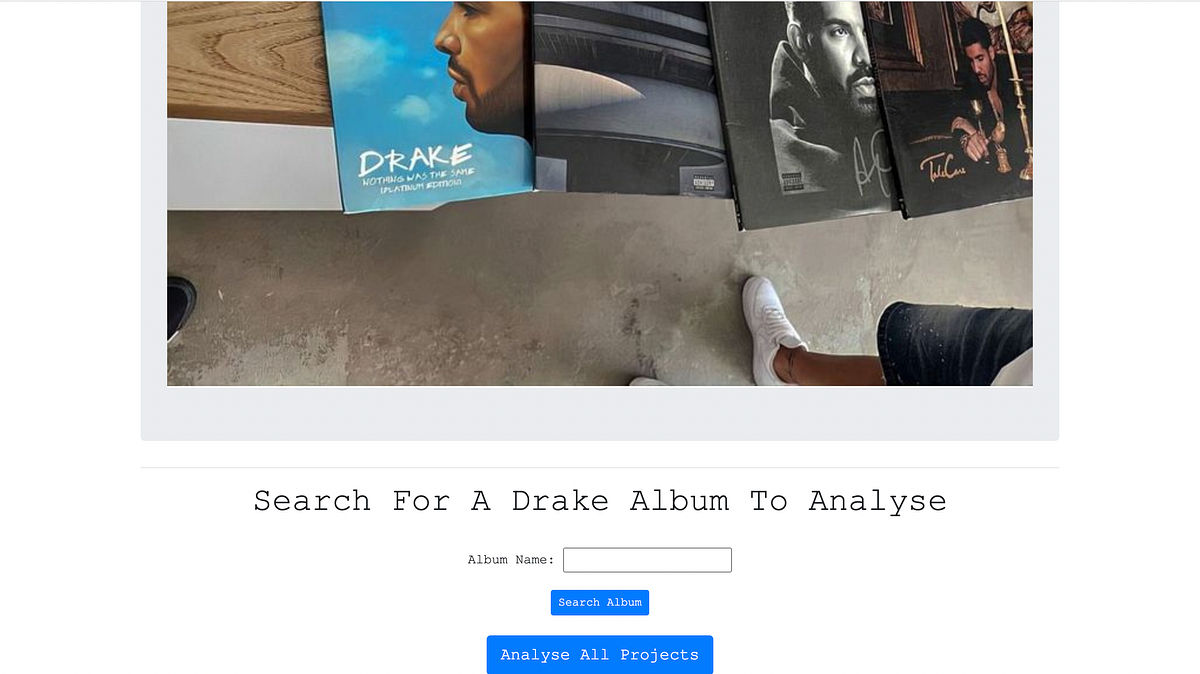Click the white DRAKE lettering on blue cover
The height and width of the screenshot is (674, 1200).
click(x=415, y=159)
